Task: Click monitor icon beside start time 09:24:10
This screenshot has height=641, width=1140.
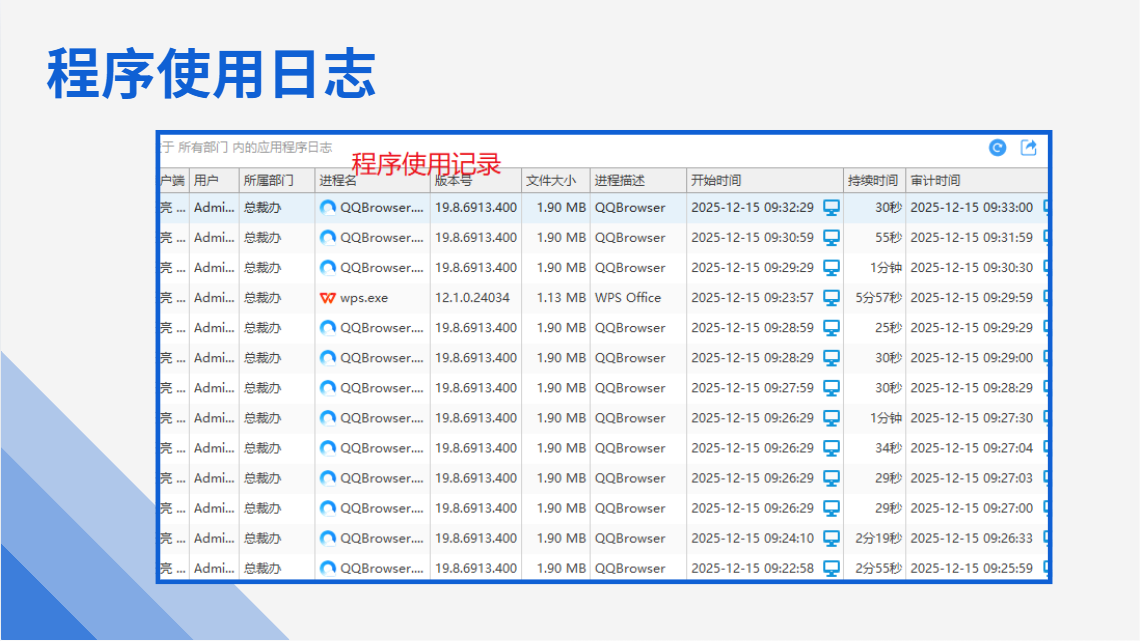Action: point(831,539)
